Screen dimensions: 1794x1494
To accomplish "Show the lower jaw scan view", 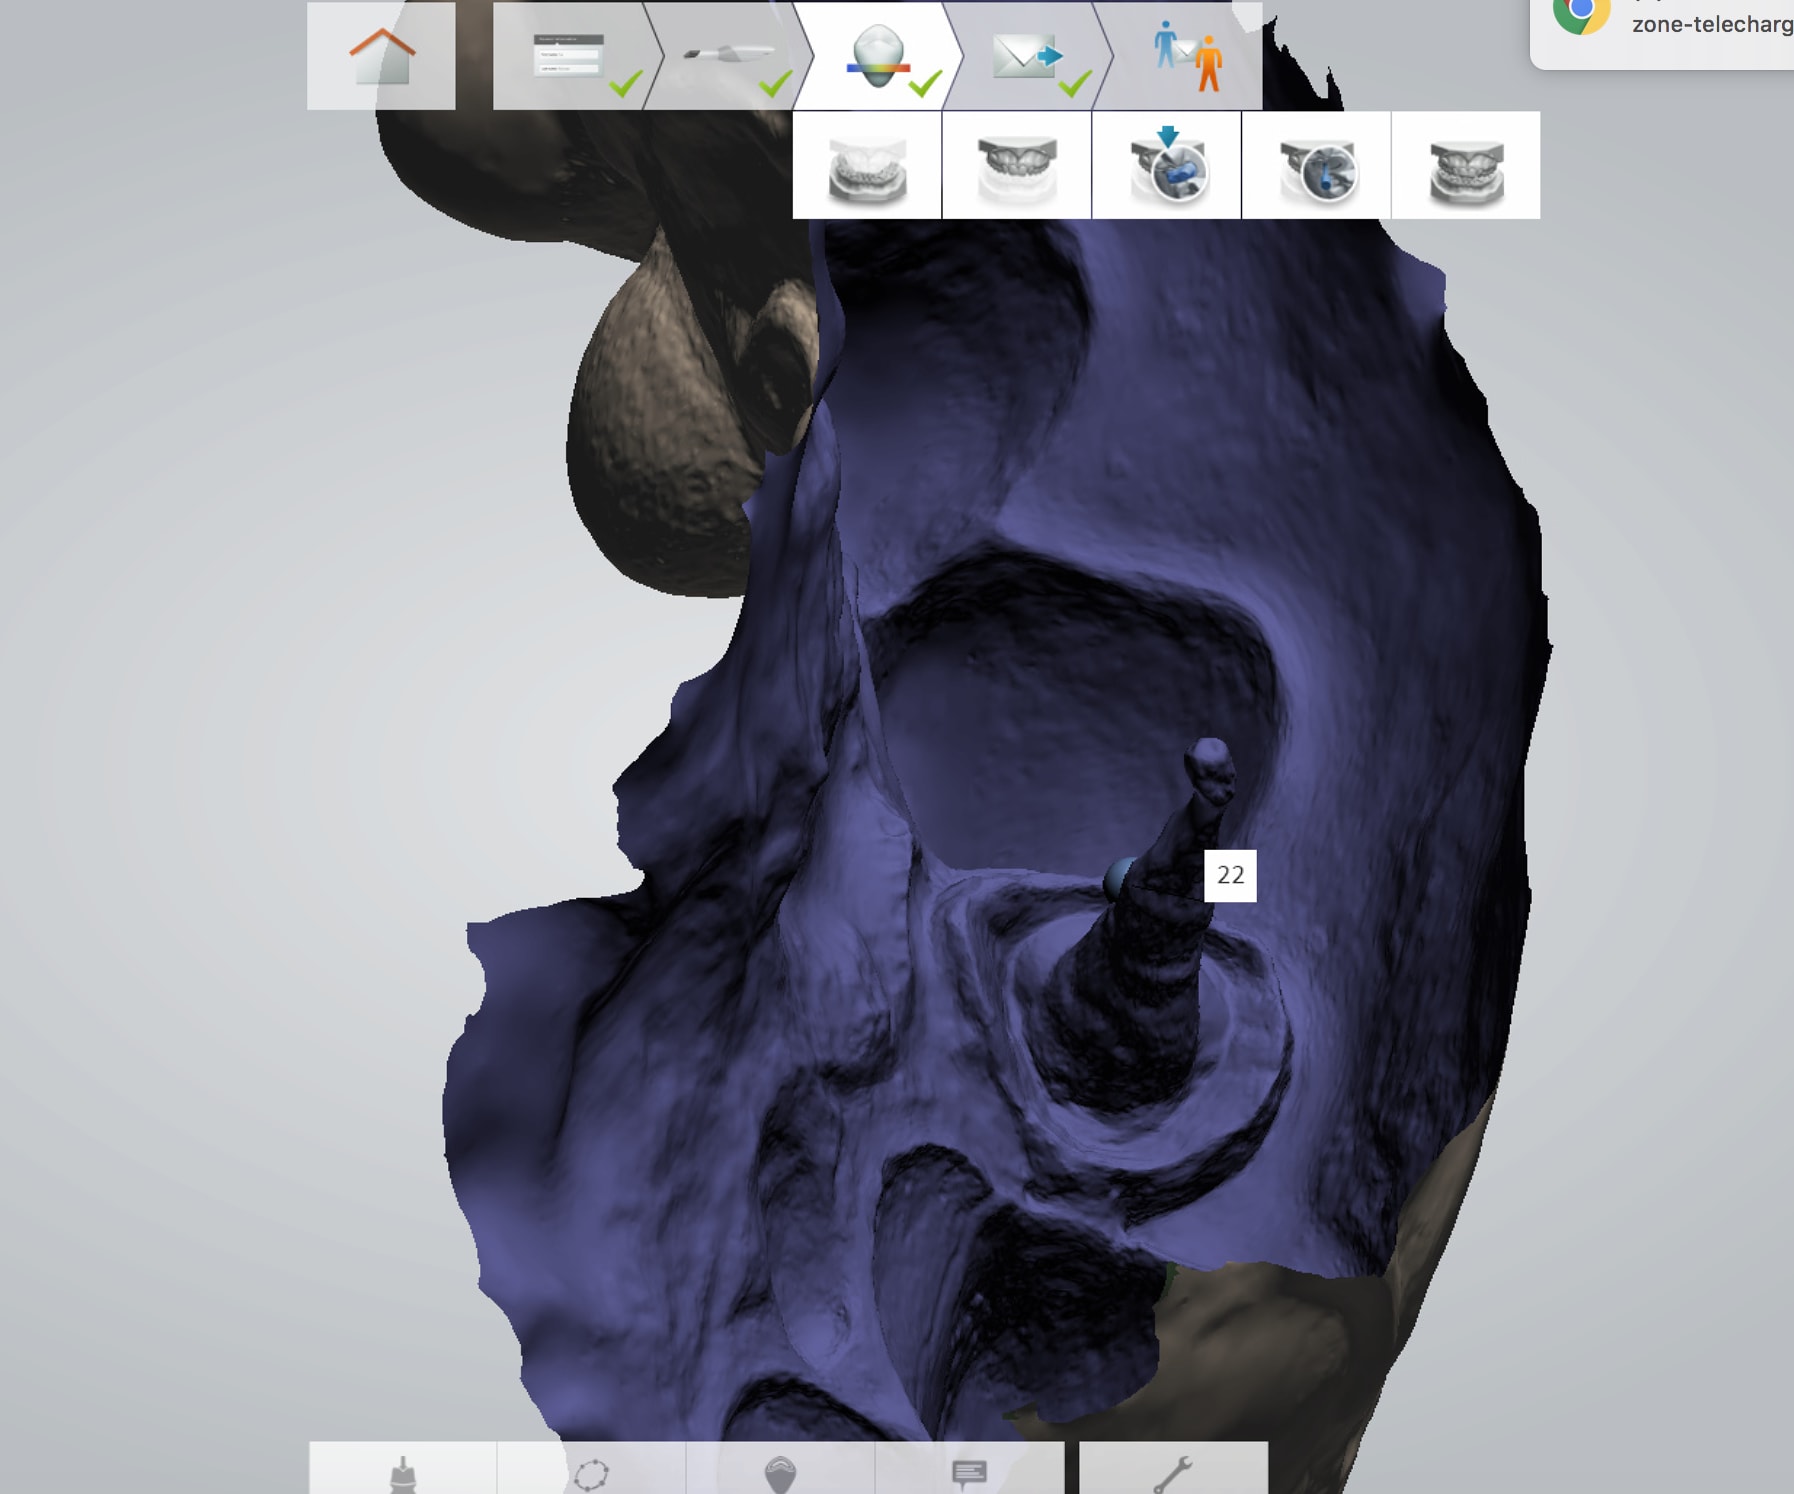I will pos(867,166).
